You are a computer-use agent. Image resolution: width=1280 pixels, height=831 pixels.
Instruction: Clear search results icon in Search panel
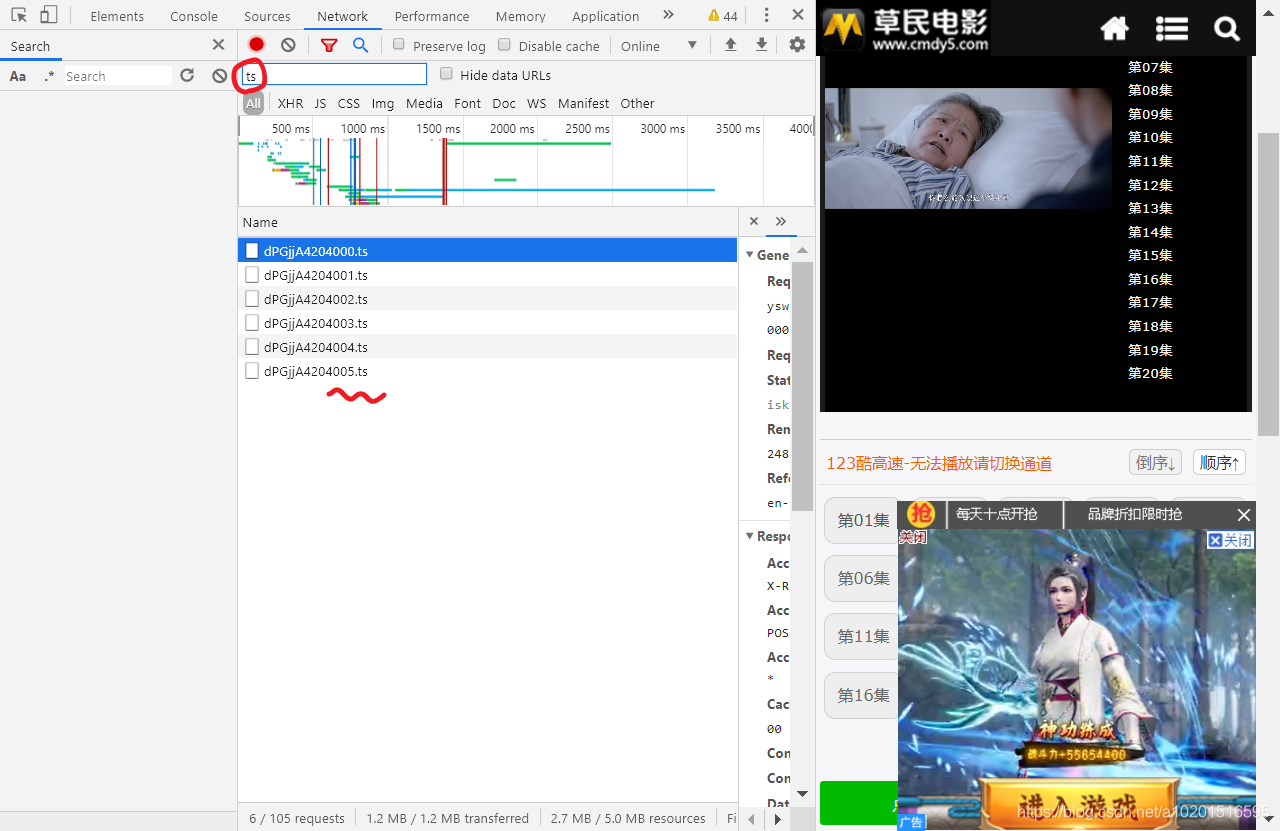click(x=220, y=76)
